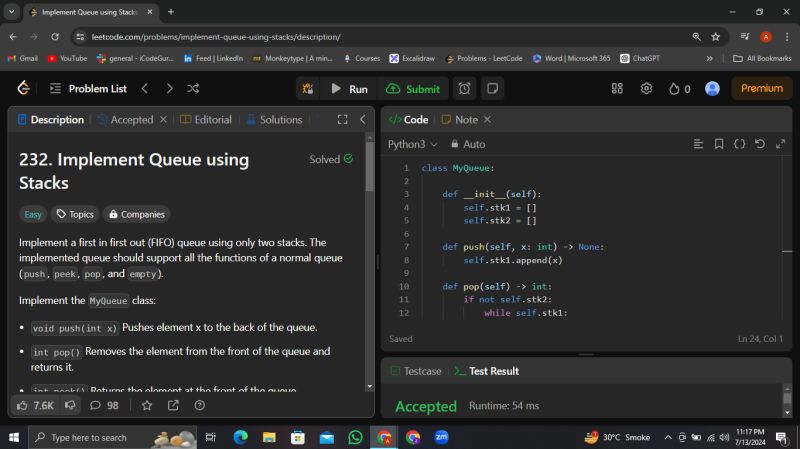800x449 pixels.
Task: Open the layout grid icon
Action: pyautogui.click(x=617, y=89)
